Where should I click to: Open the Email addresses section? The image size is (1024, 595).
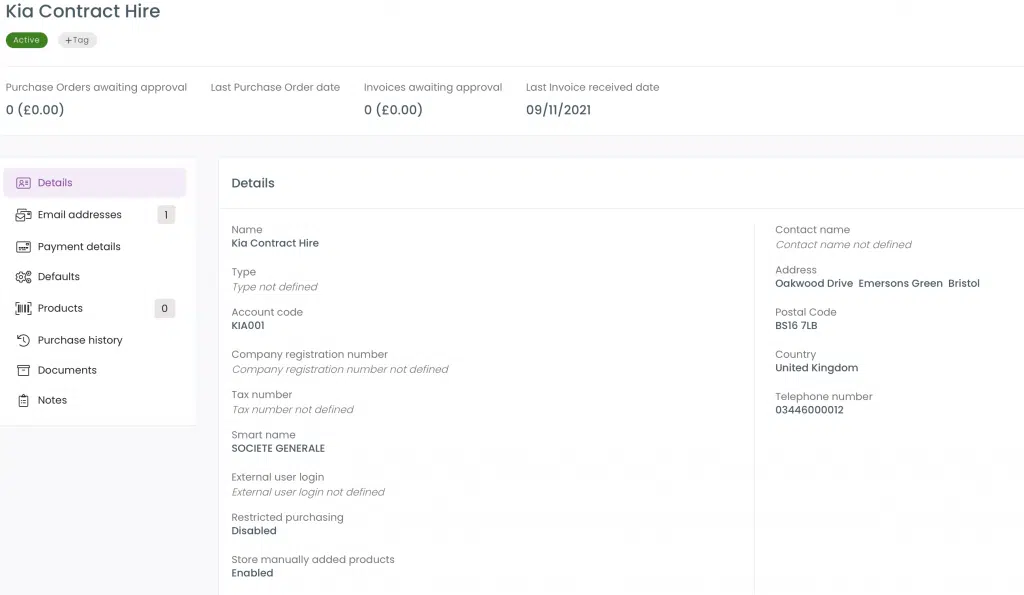(x=95, y=215)
